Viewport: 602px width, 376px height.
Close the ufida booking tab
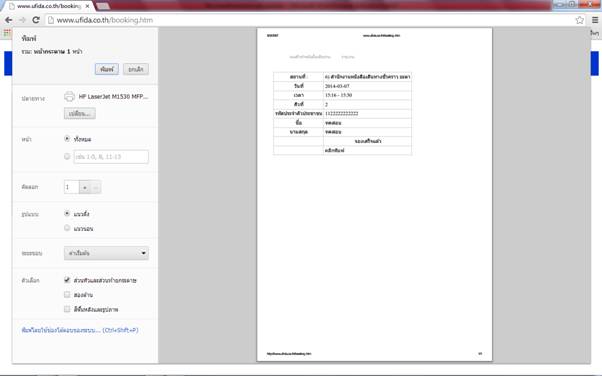(x=87, y=6)
